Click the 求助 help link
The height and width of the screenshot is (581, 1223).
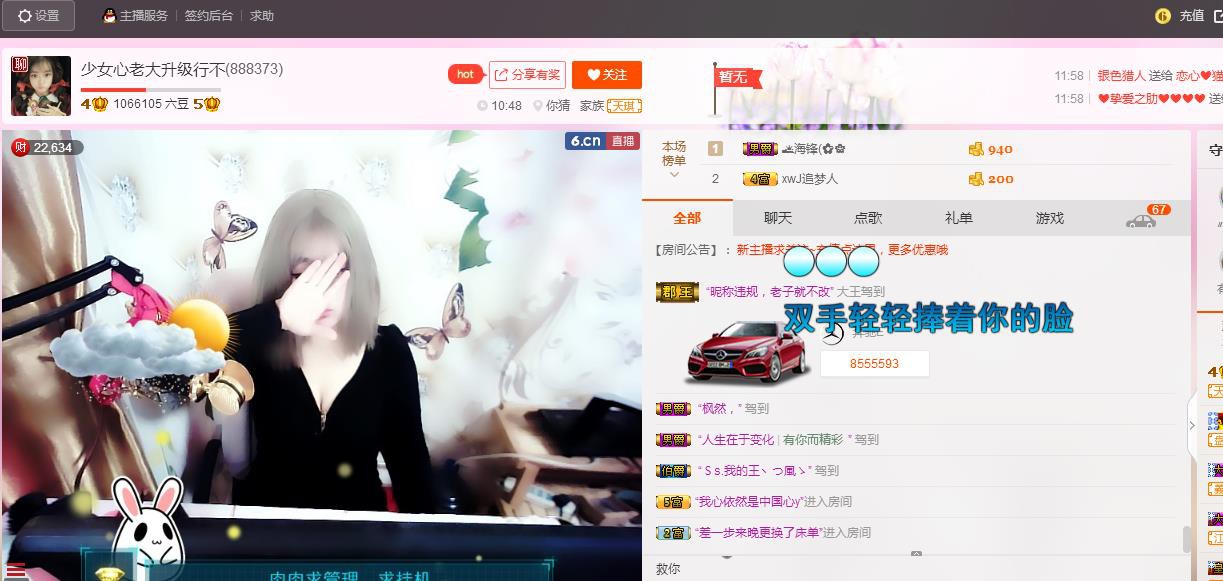[x=262, y=16]
